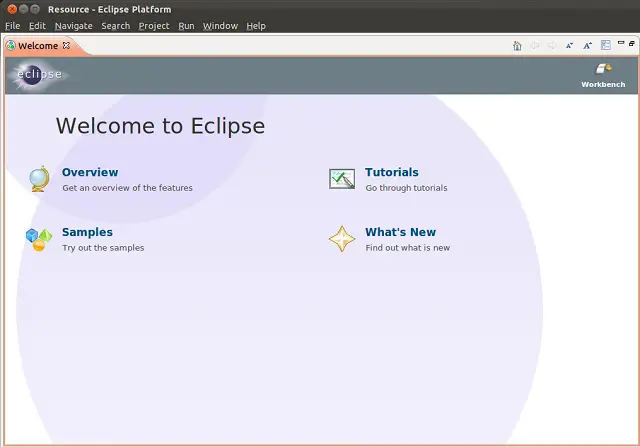Open the Overview link

point(90,172)
